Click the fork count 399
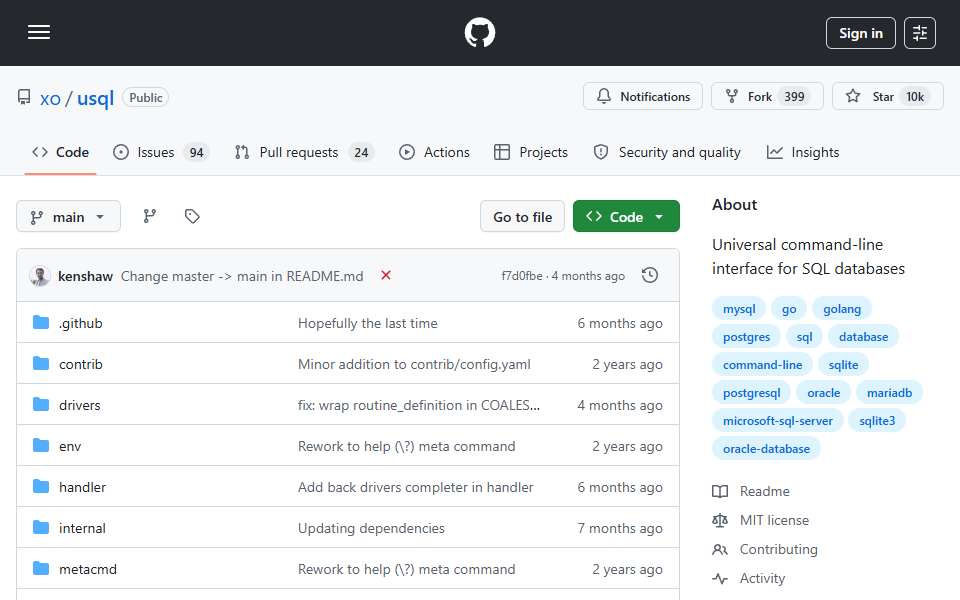960x600 pixels. pos(794,97)
